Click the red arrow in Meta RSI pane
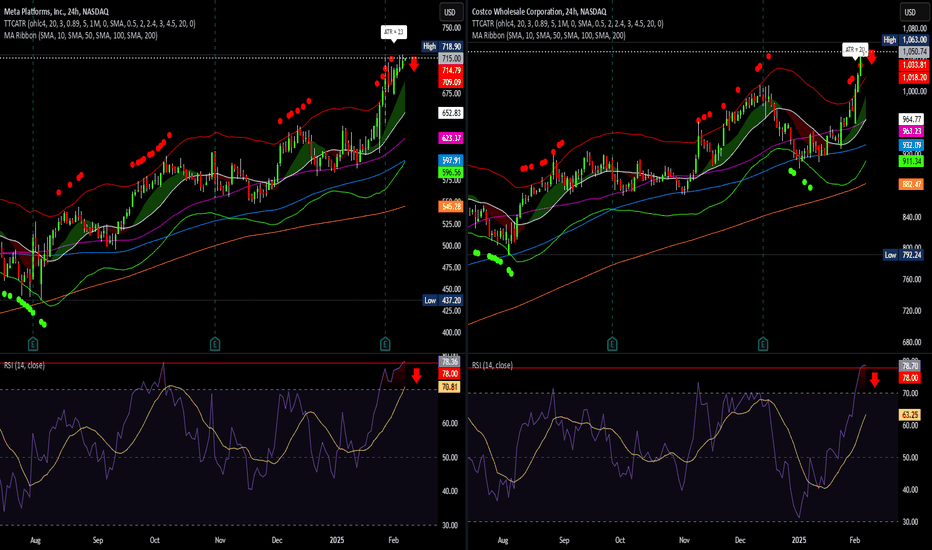Viewport: 932px width, 550px height. click(416, 377)
